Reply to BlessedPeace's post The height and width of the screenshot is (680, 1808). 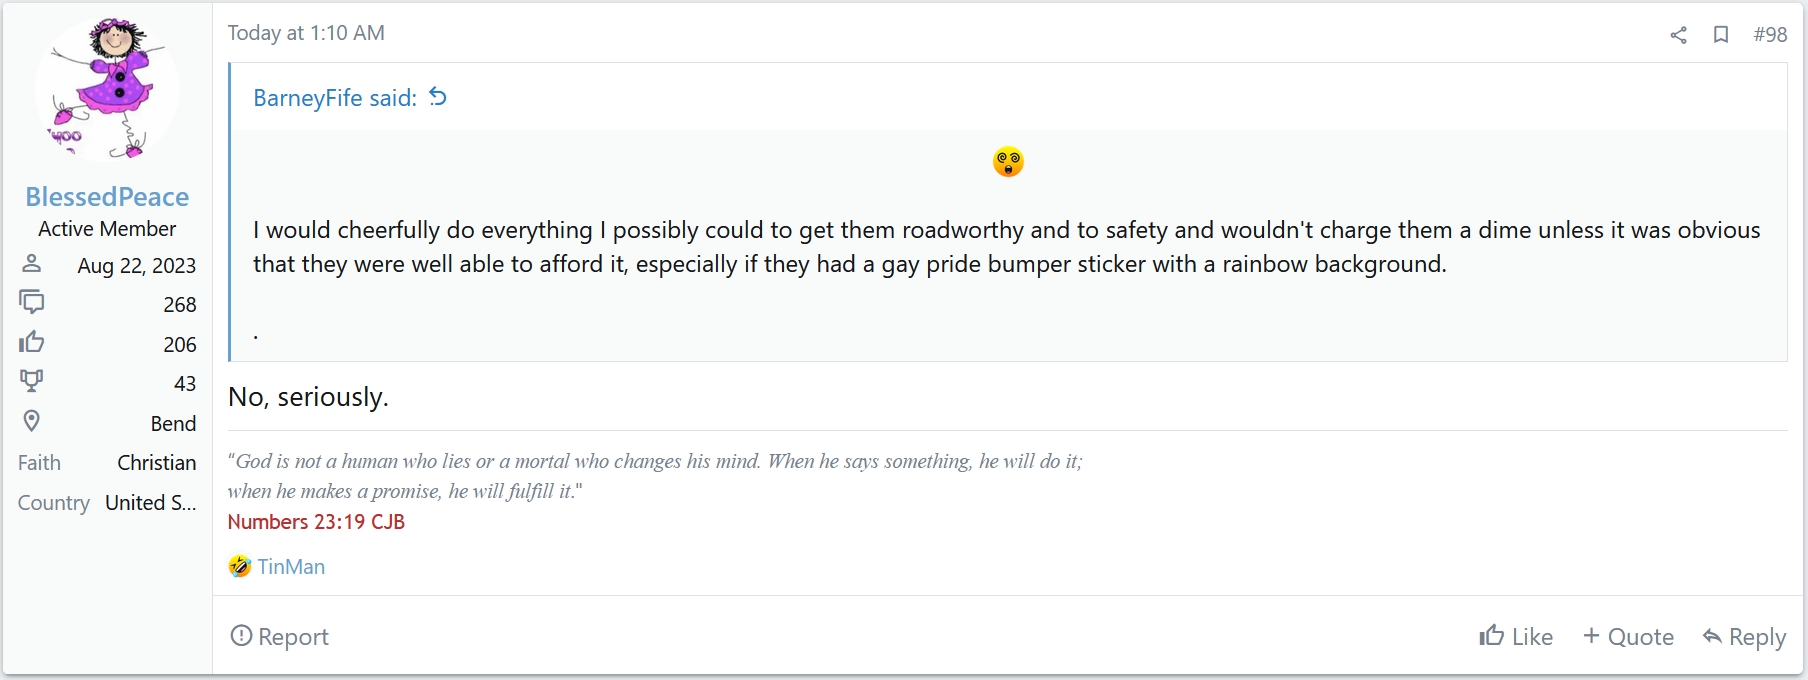tap(1744, 637)
